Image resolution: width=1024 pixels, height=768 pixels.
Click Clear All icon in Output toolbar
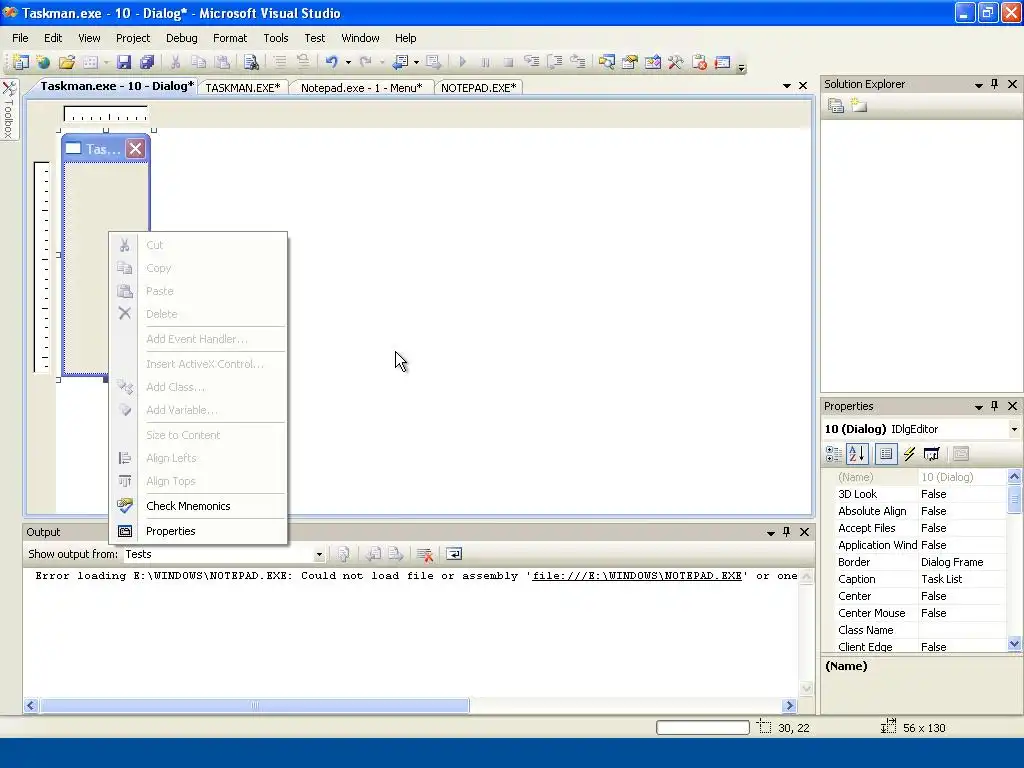(x=425, y=554)
